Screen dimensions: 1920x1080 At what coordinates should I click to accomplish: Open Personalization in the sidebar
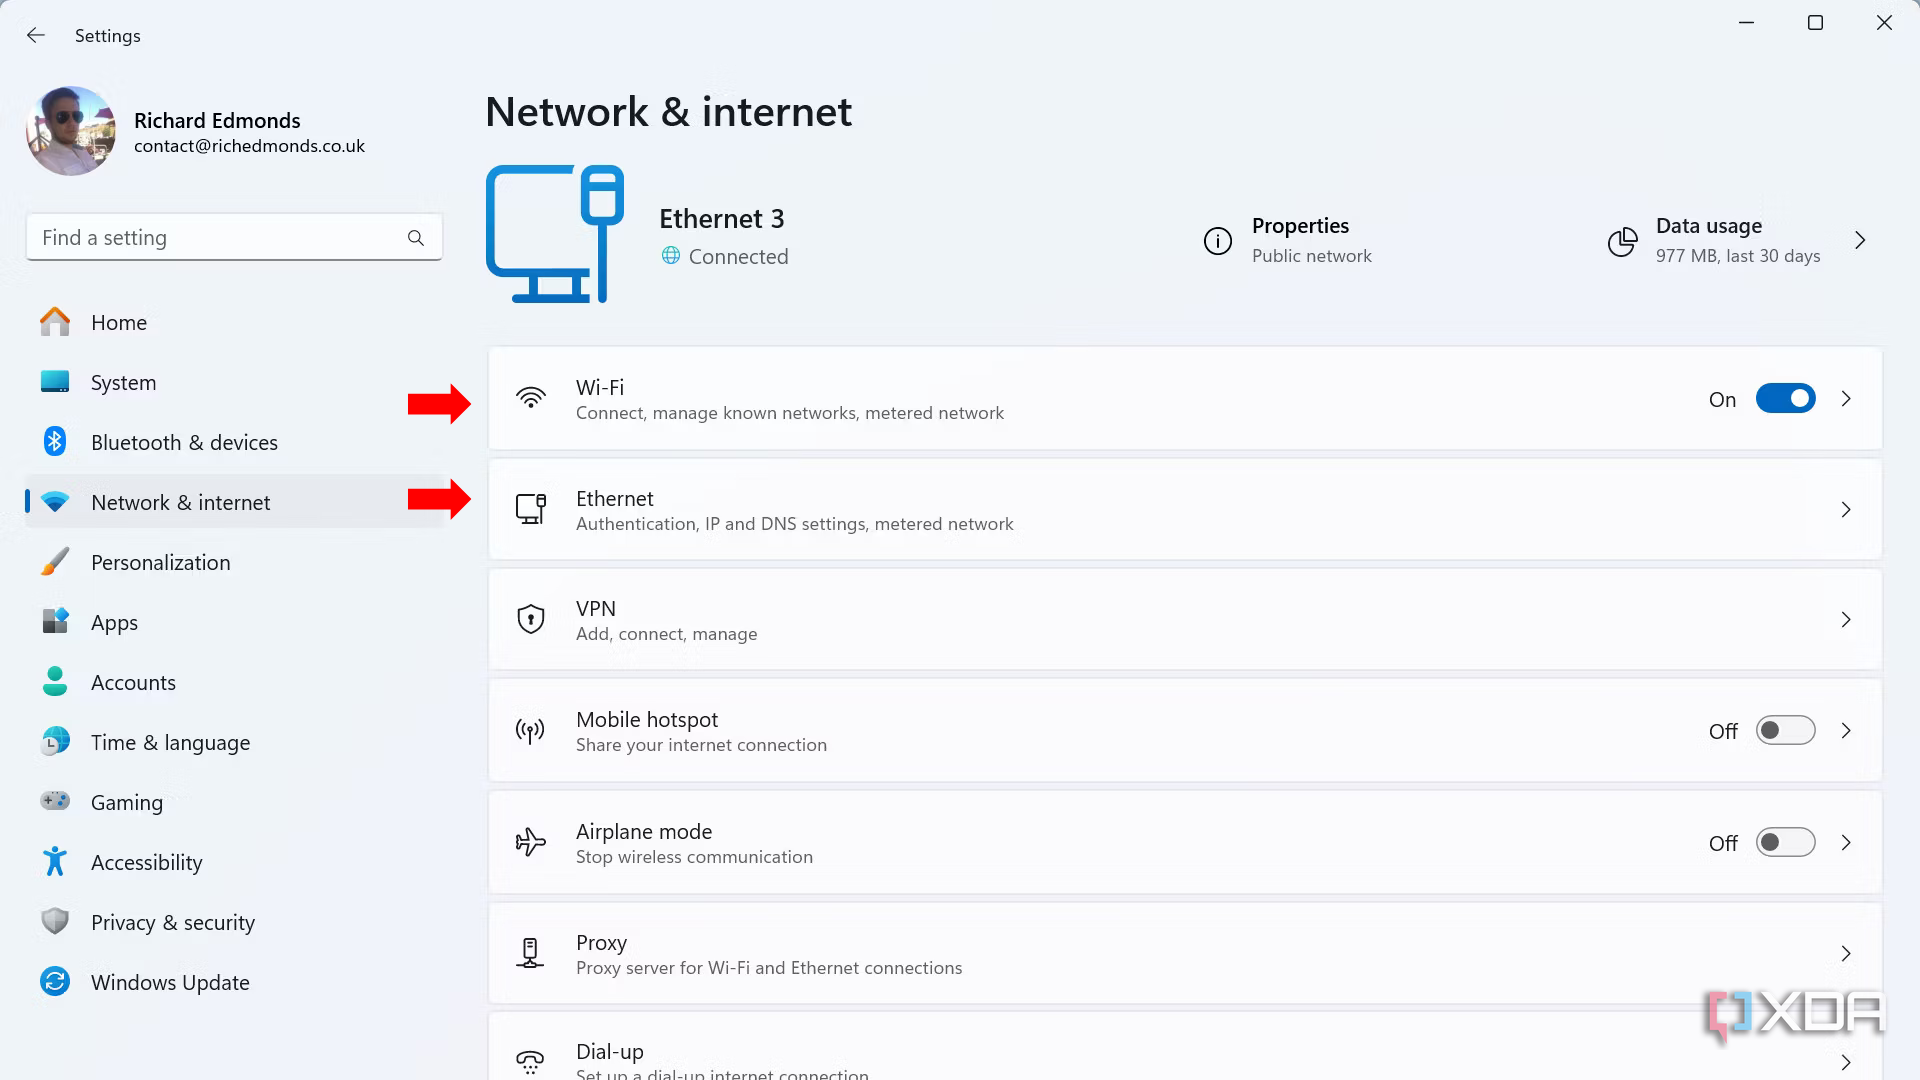pyautogui.click(x=160, y=562)
